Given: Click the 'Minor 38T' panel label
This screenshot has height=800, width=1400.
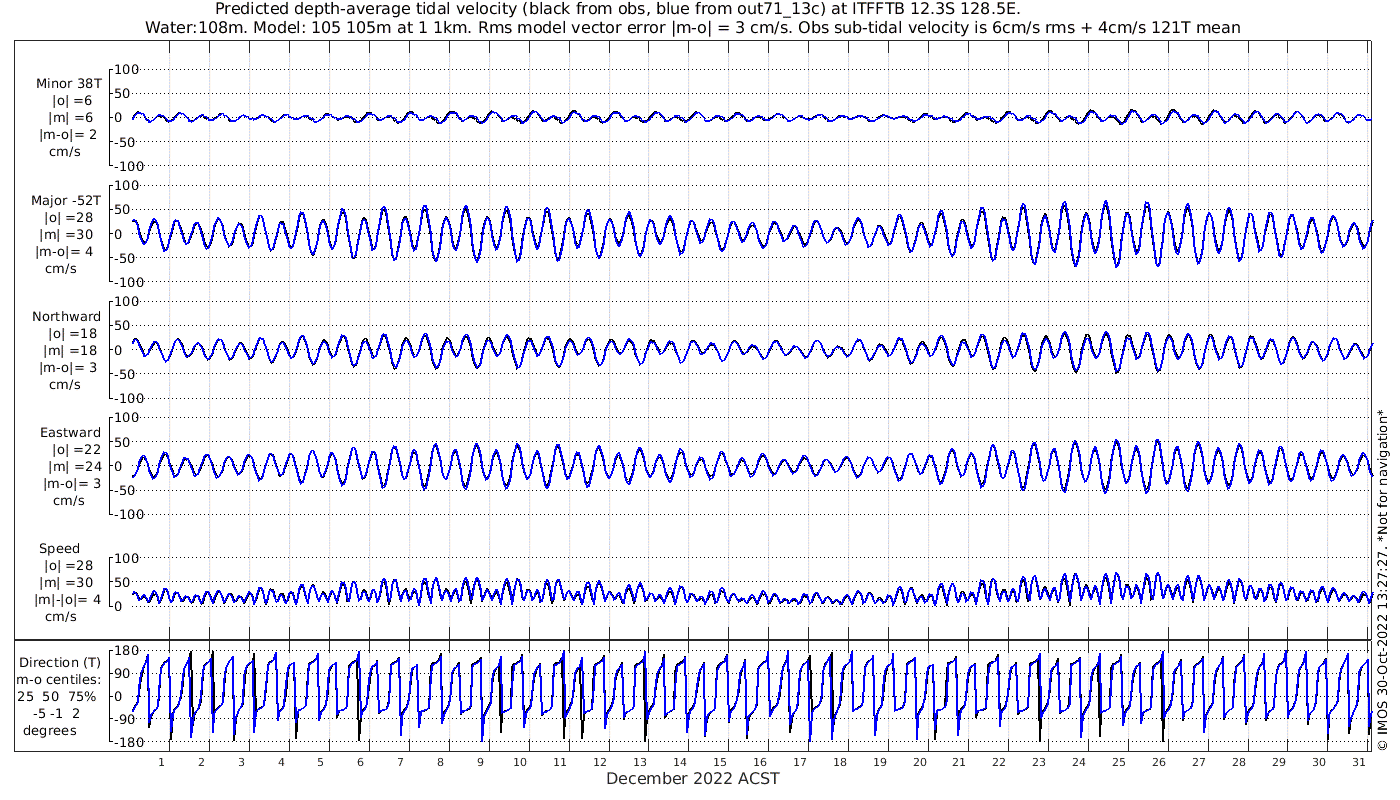Looking at the screenshot, I should tap(69, 84).
